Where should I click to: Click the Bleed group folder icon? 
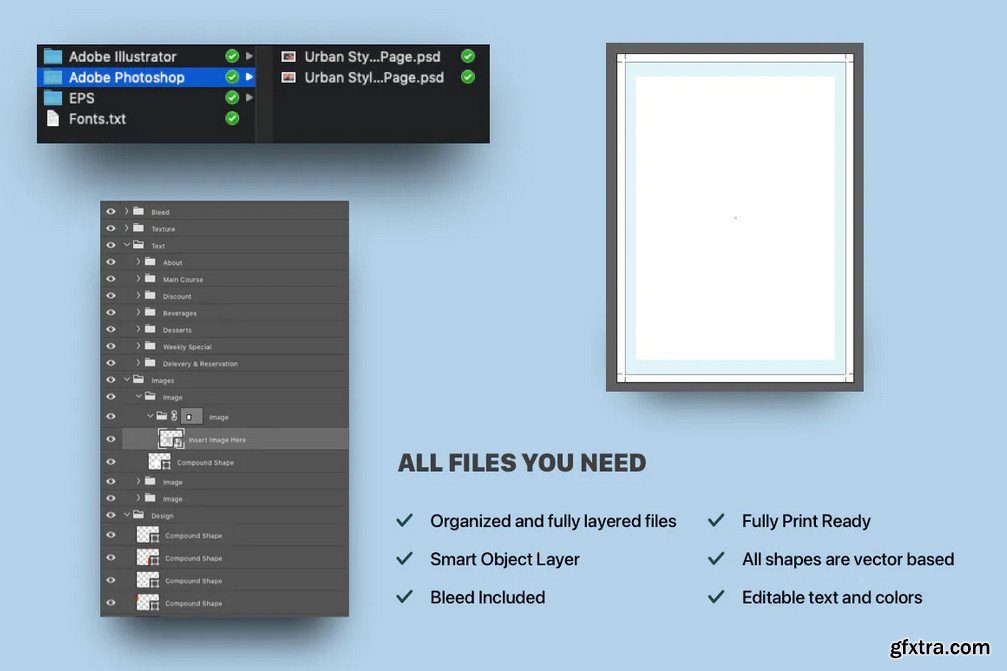[138, 212]
